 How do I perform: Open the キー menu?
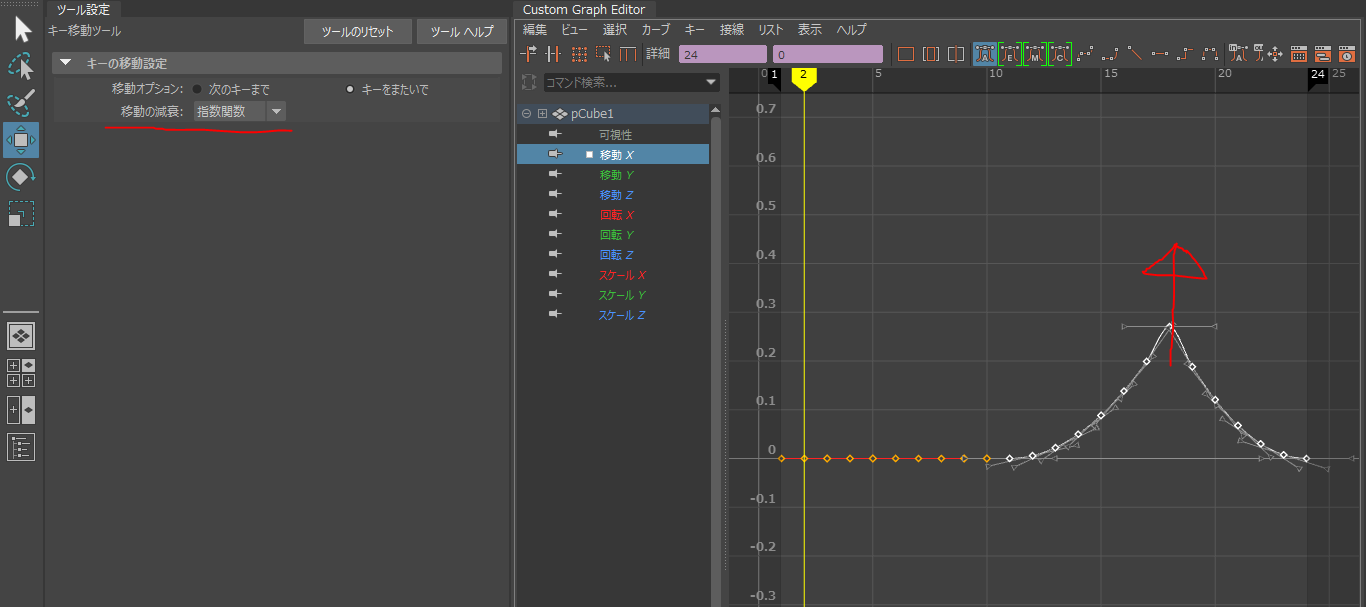click(x=695, y=29)
